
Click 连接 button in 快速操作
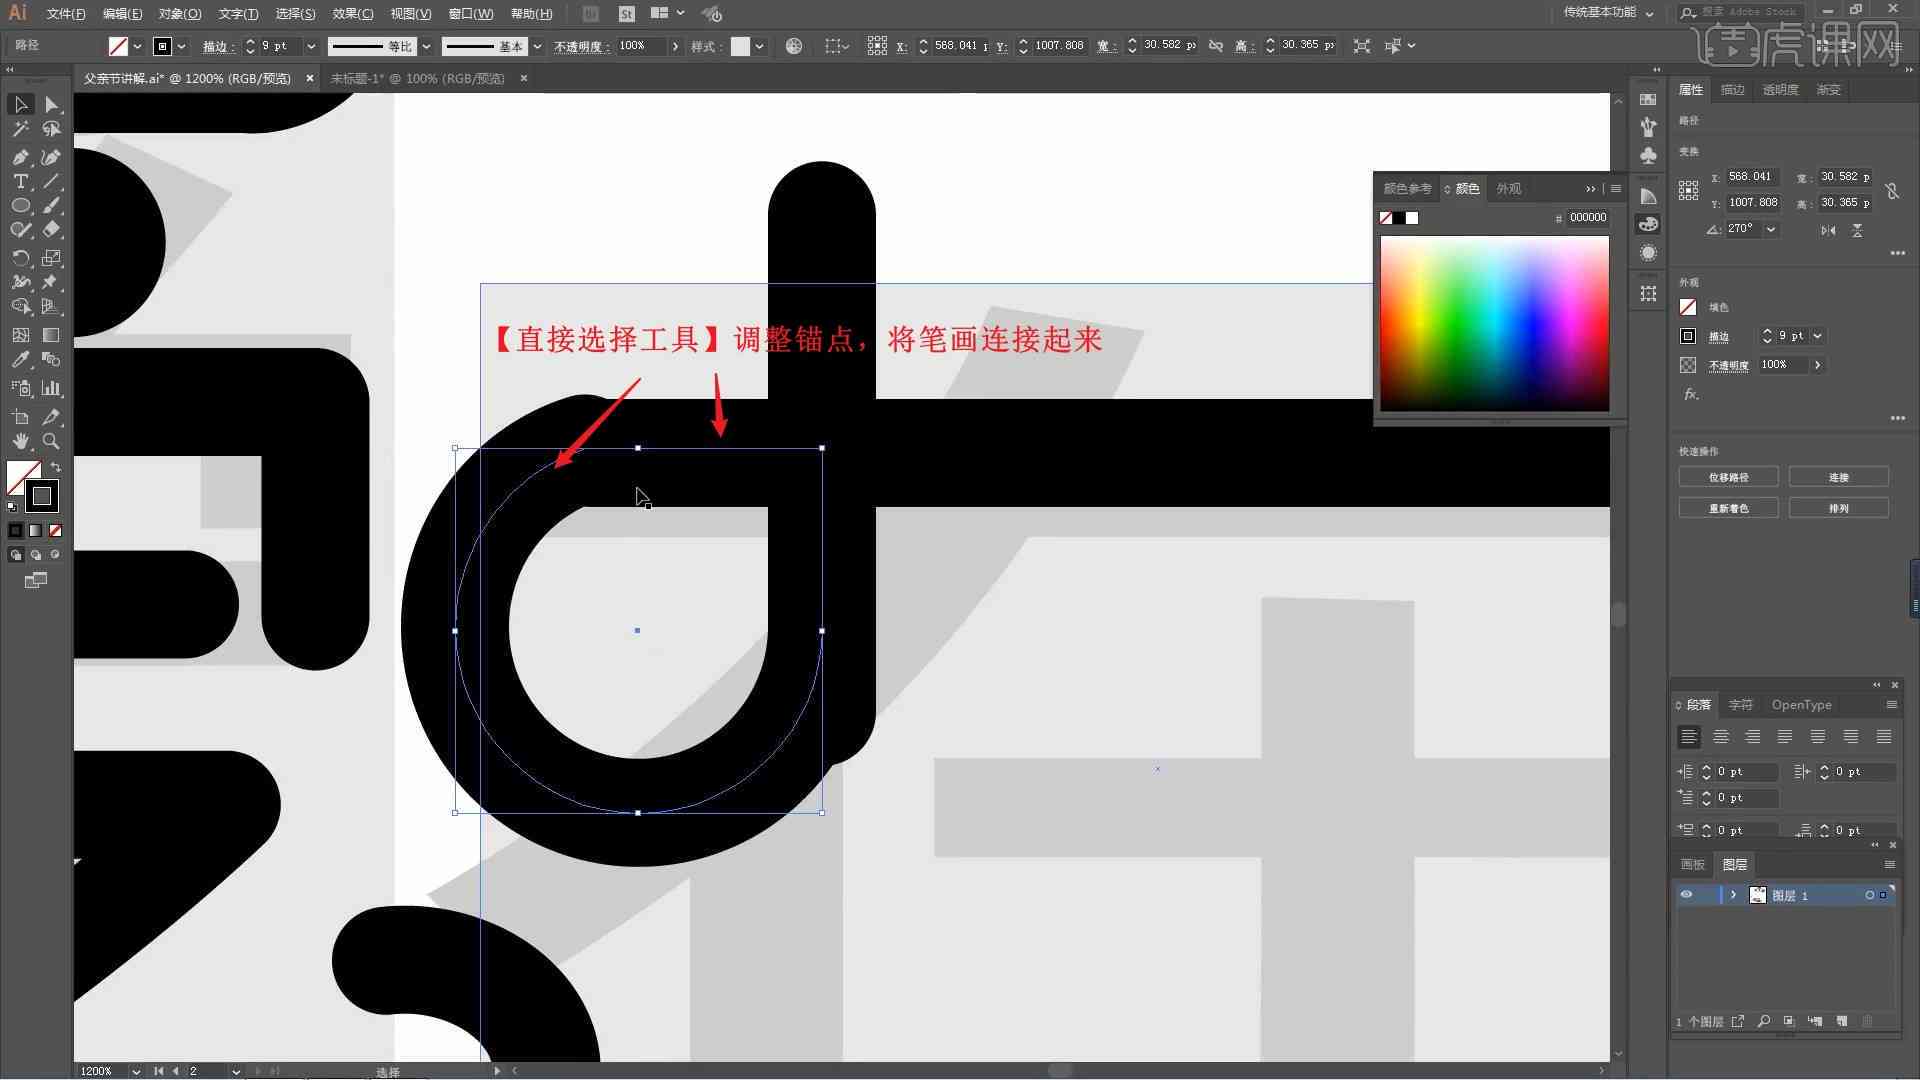[1840, 477]
